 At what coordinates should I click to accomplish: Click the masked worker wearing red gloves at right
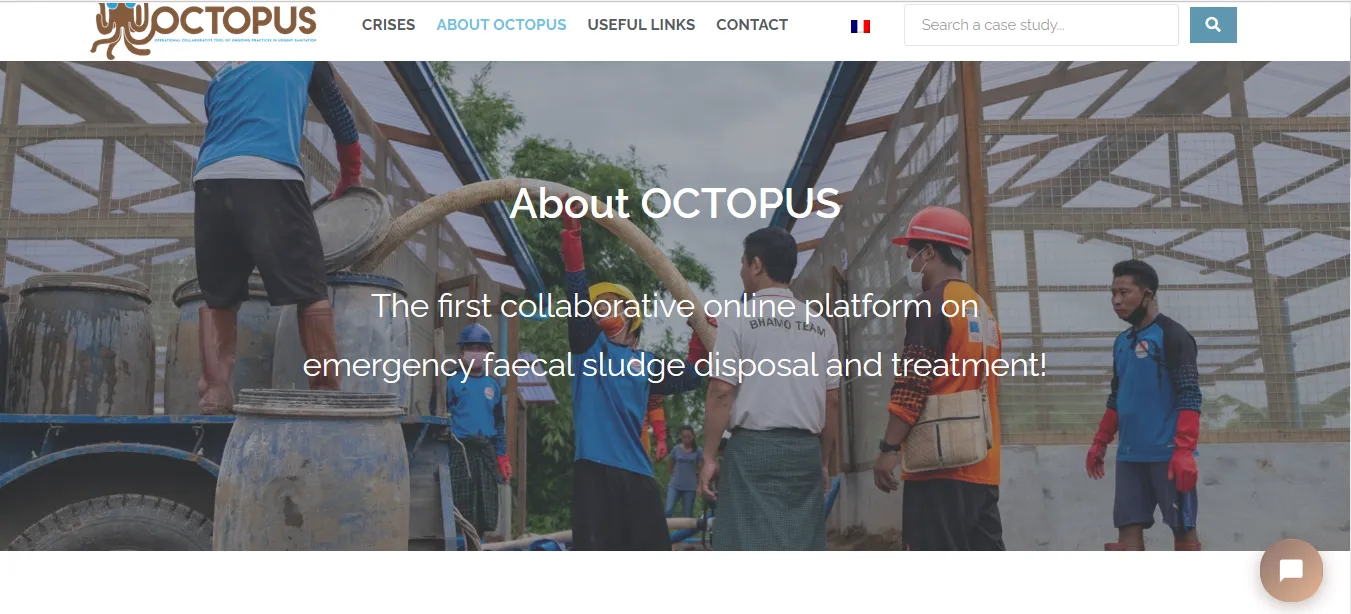click(x=1145, y=405)
